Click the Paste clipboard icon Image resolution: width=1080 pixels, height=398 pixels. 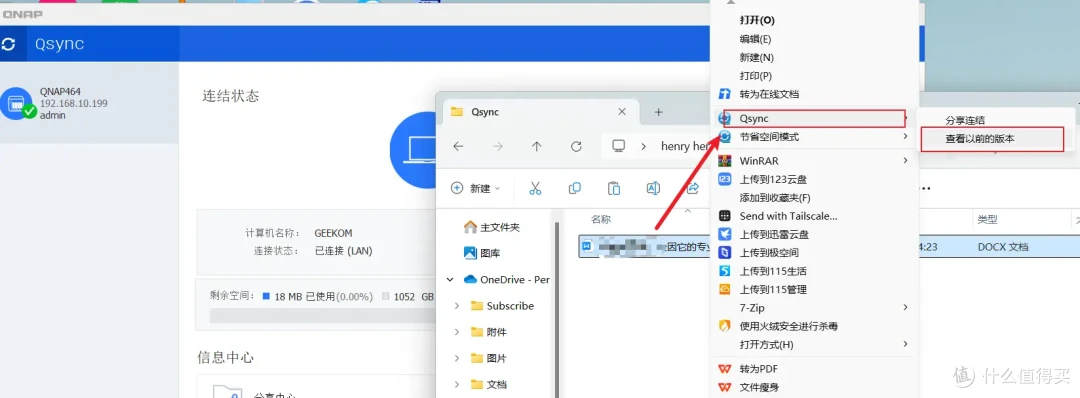(614, 188)
